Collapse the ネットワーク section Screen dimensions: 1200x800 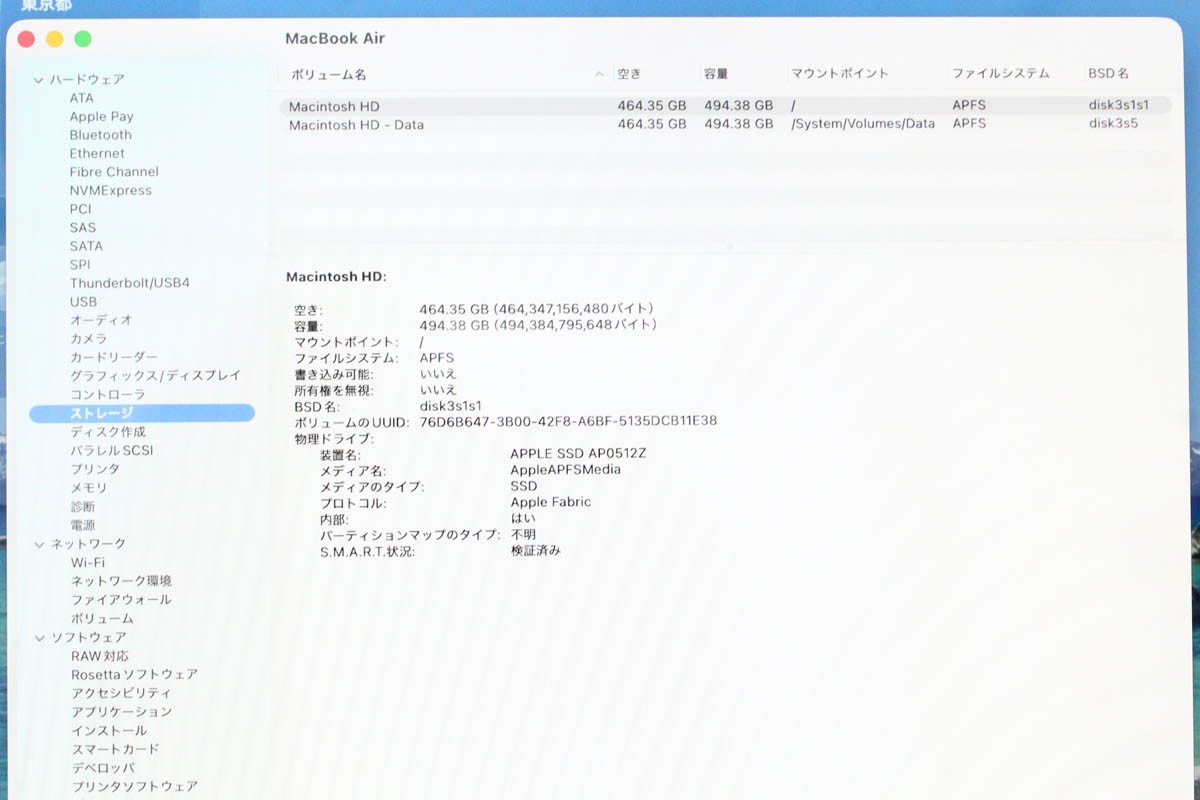click(x=39, y=544)
